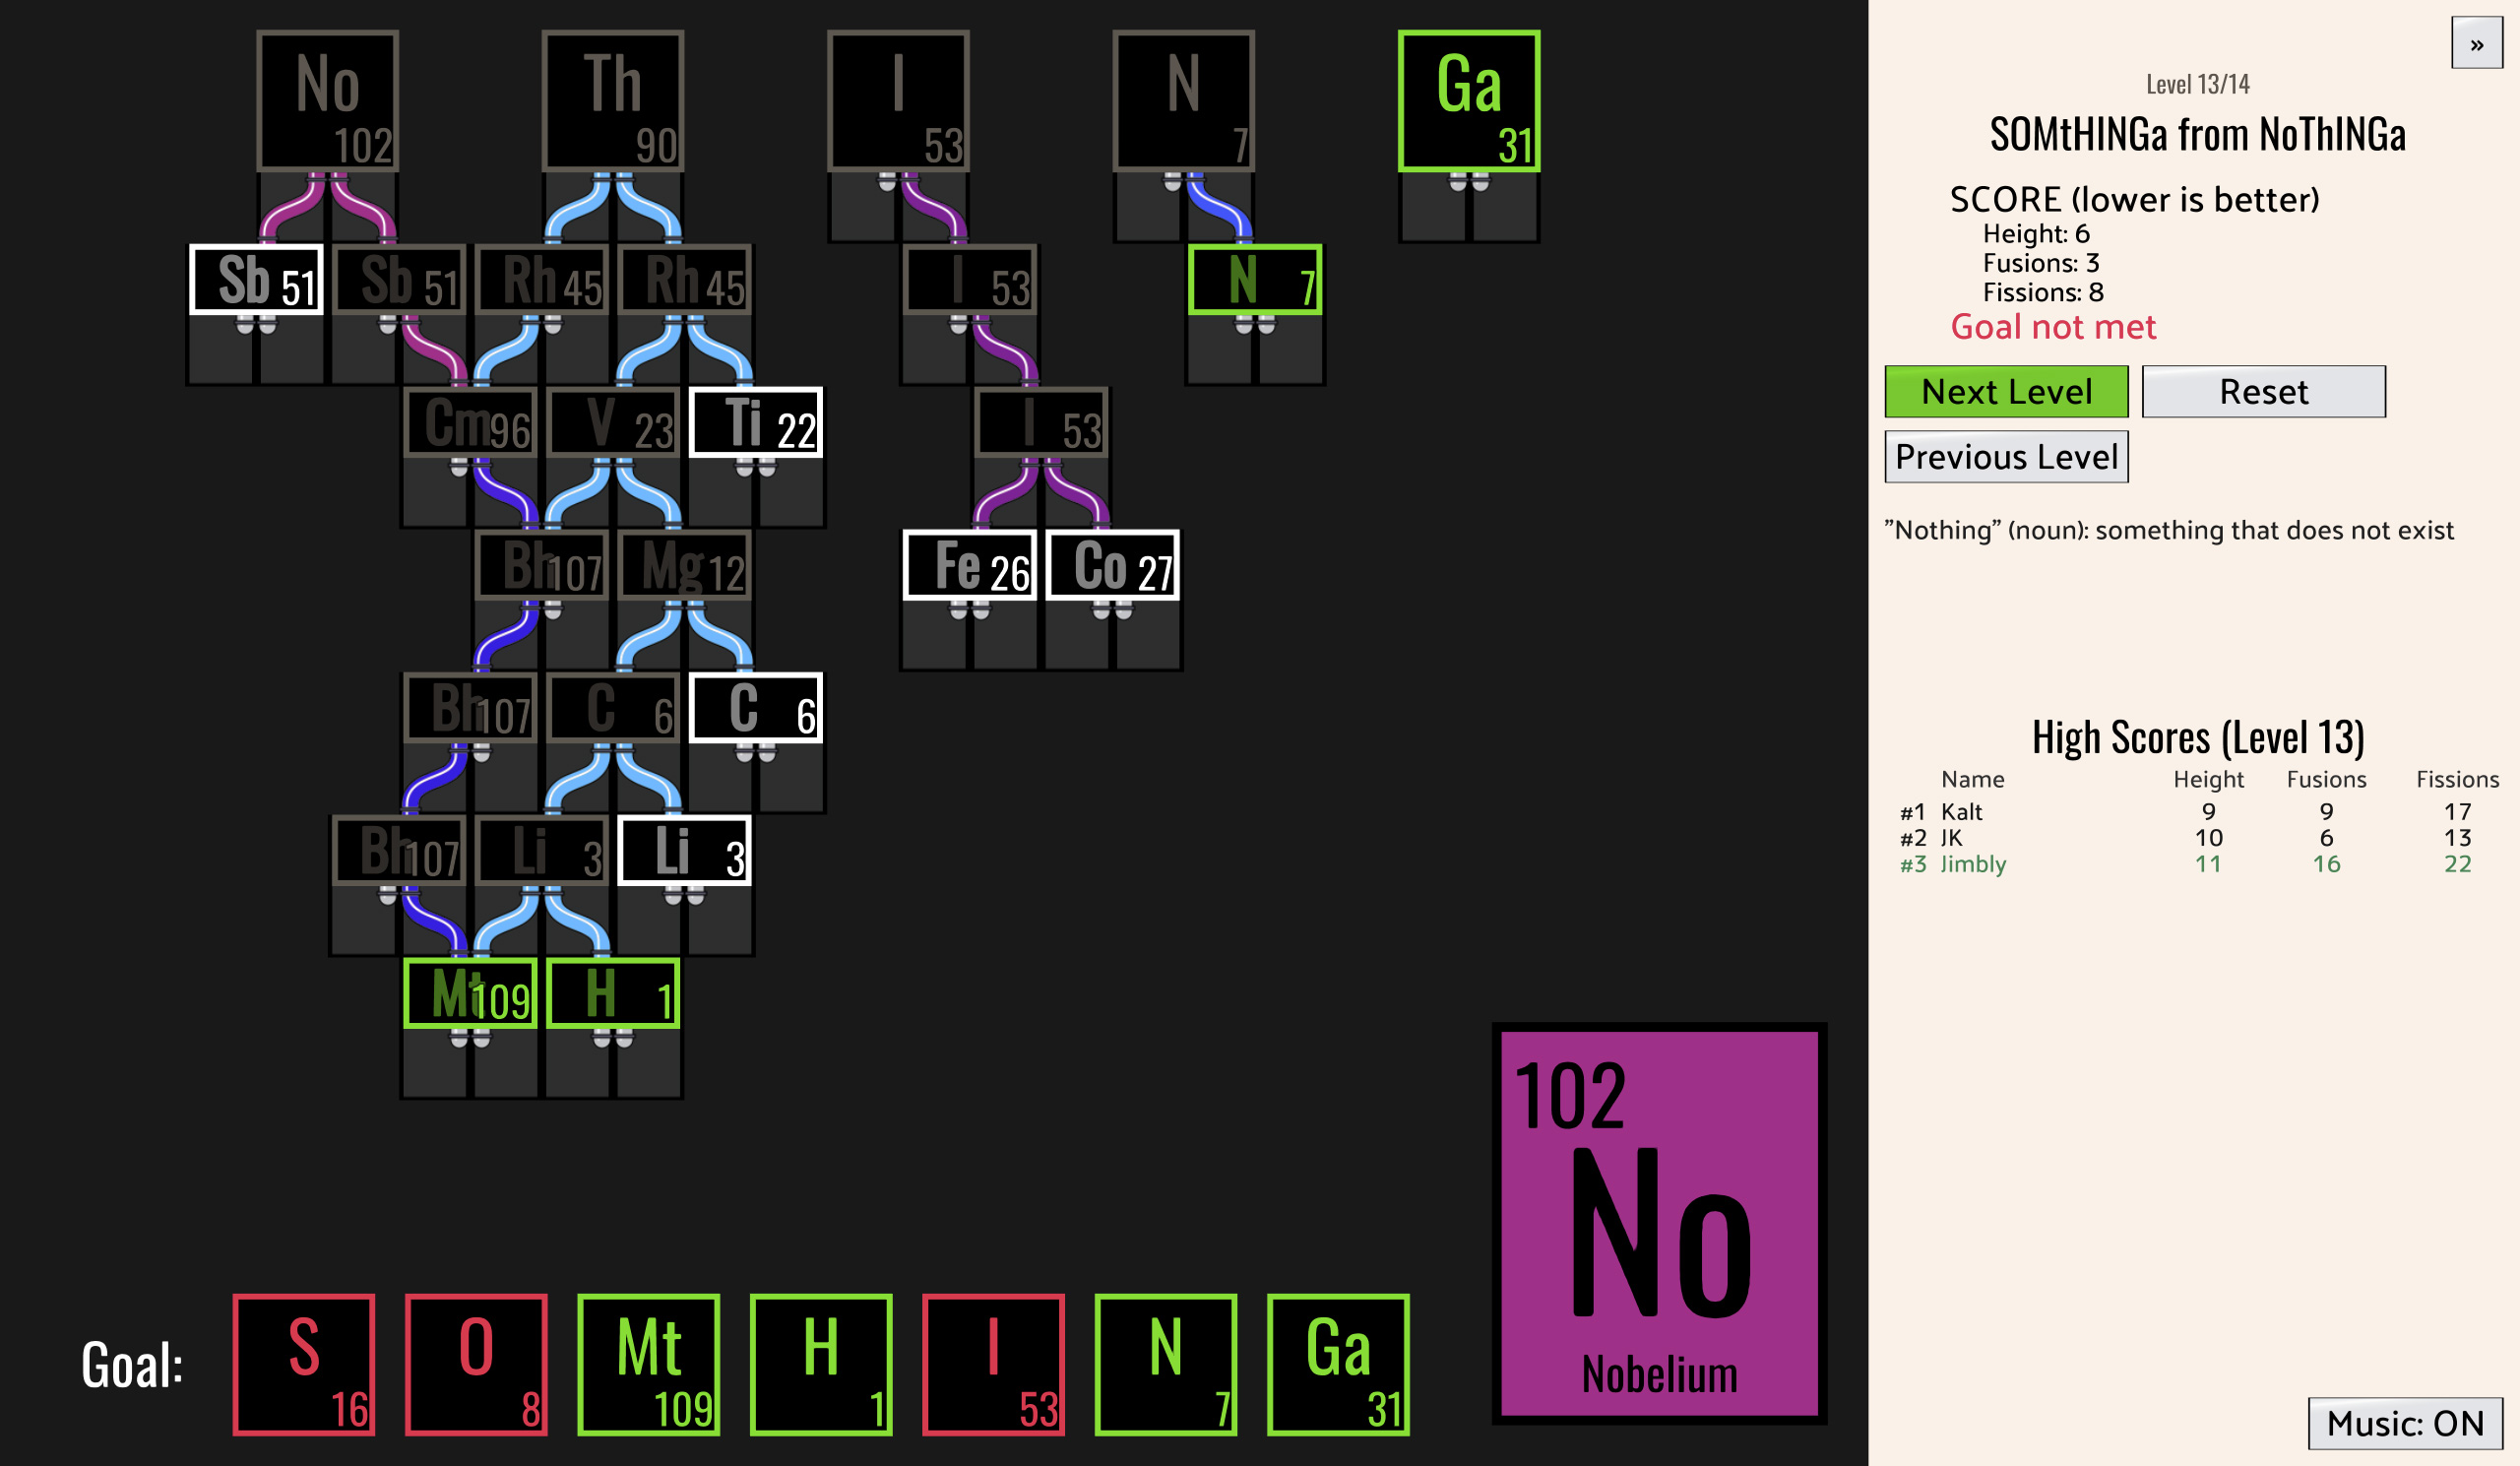The height and width of the screenshot is (1466, 2520).
Task: Click the Nobelium No 102 starting tile
Action: pos(327,100)
